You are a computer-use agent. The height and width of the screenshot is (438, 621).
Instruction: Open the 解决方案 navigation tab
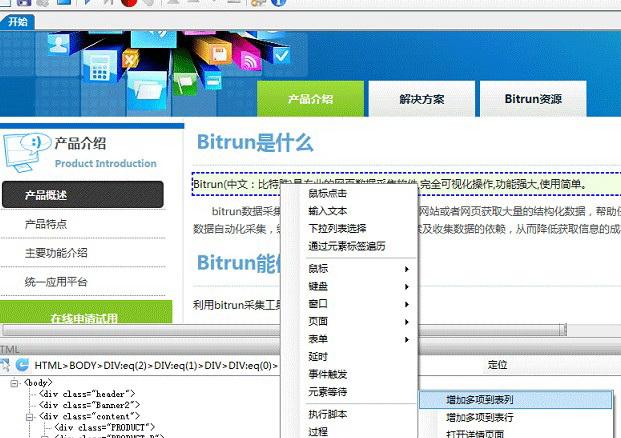[x=422, y=99]
